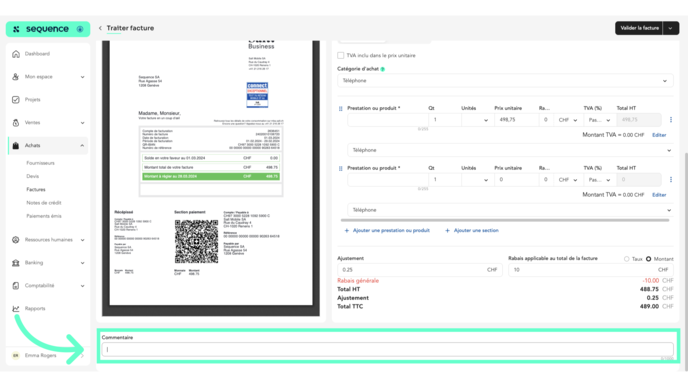Click drag handle of first prestation row
The width and height of the screenshot is (688, 387).
pos(340,108)
